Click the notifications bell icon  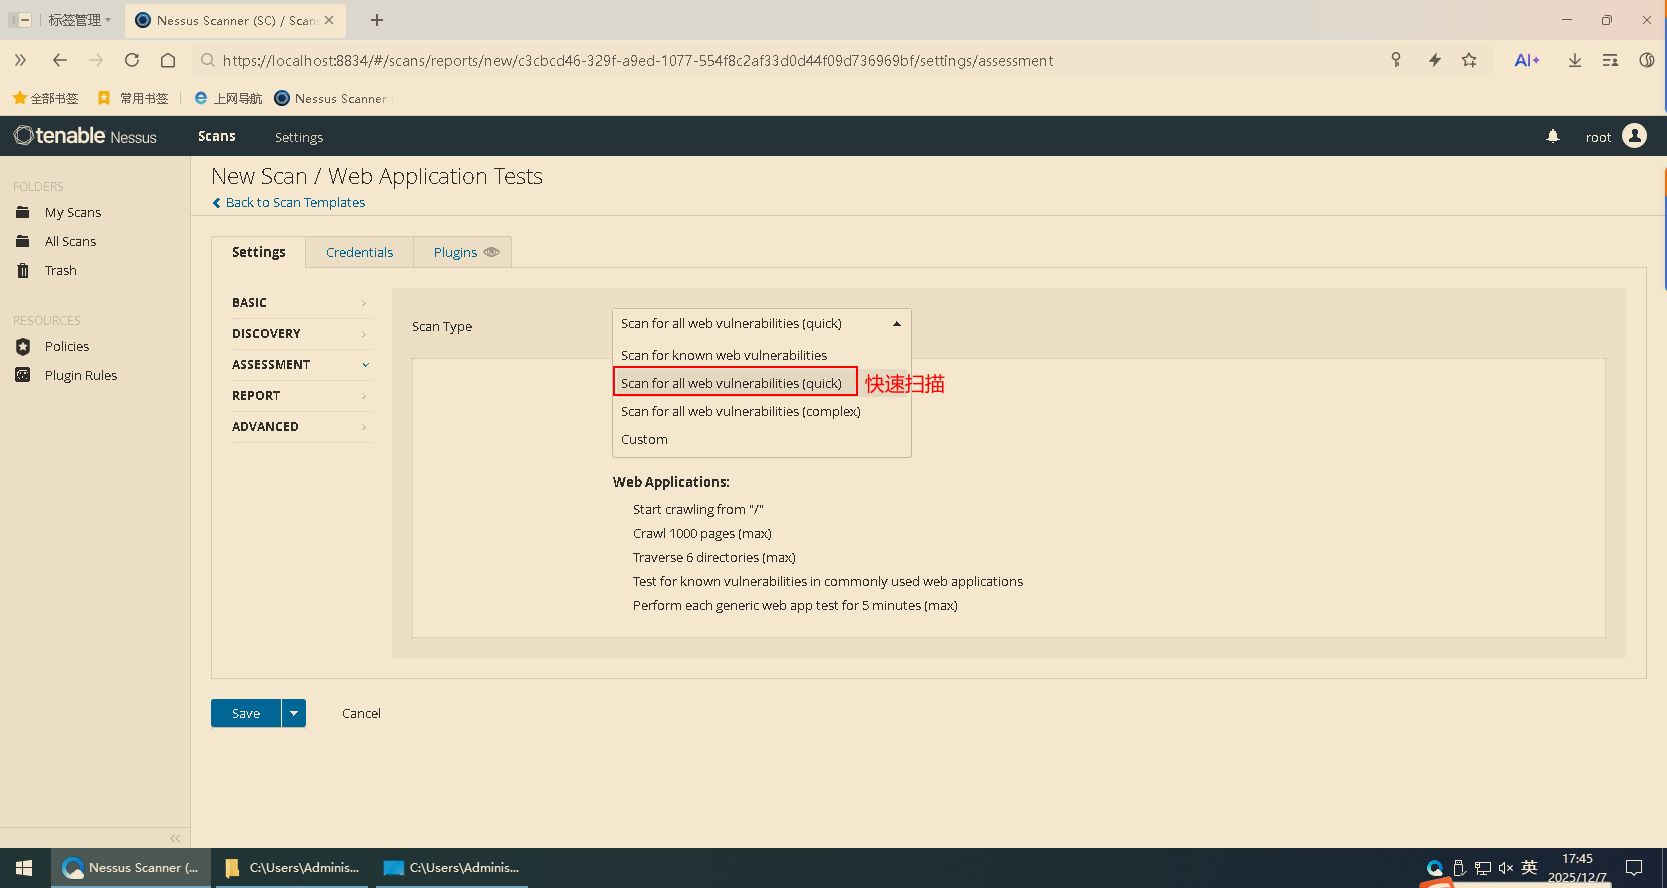1553,136
